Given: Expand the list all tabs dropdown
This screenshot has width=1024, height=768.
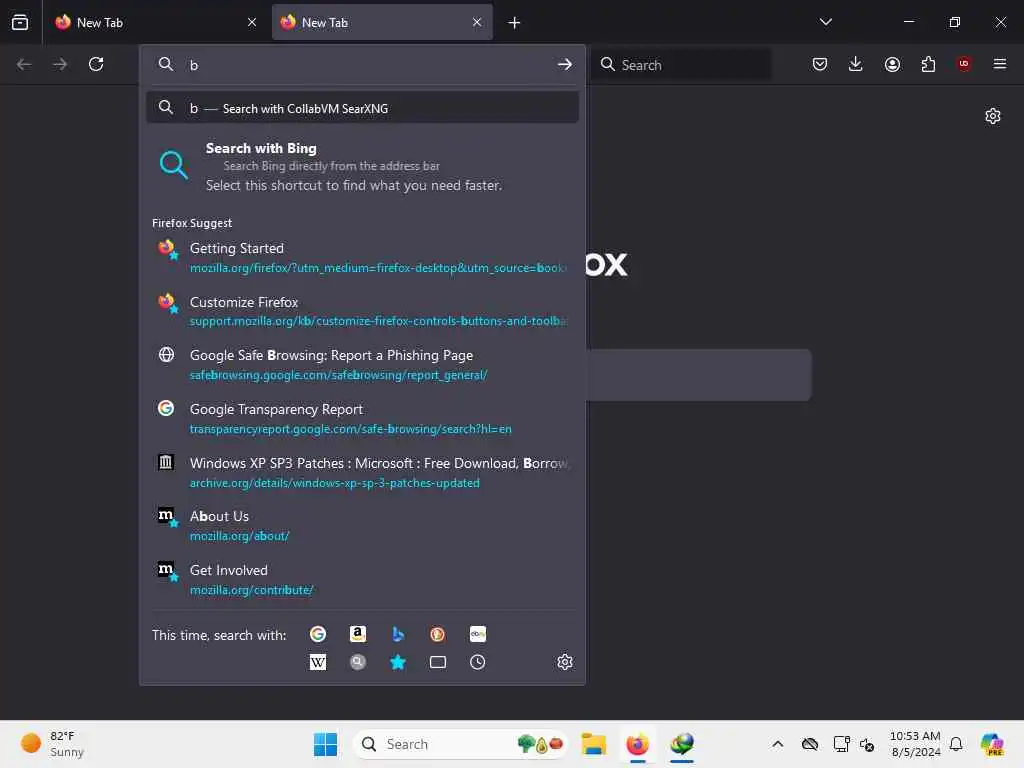Looking at the screenshot, I should [x=826, y=22].
